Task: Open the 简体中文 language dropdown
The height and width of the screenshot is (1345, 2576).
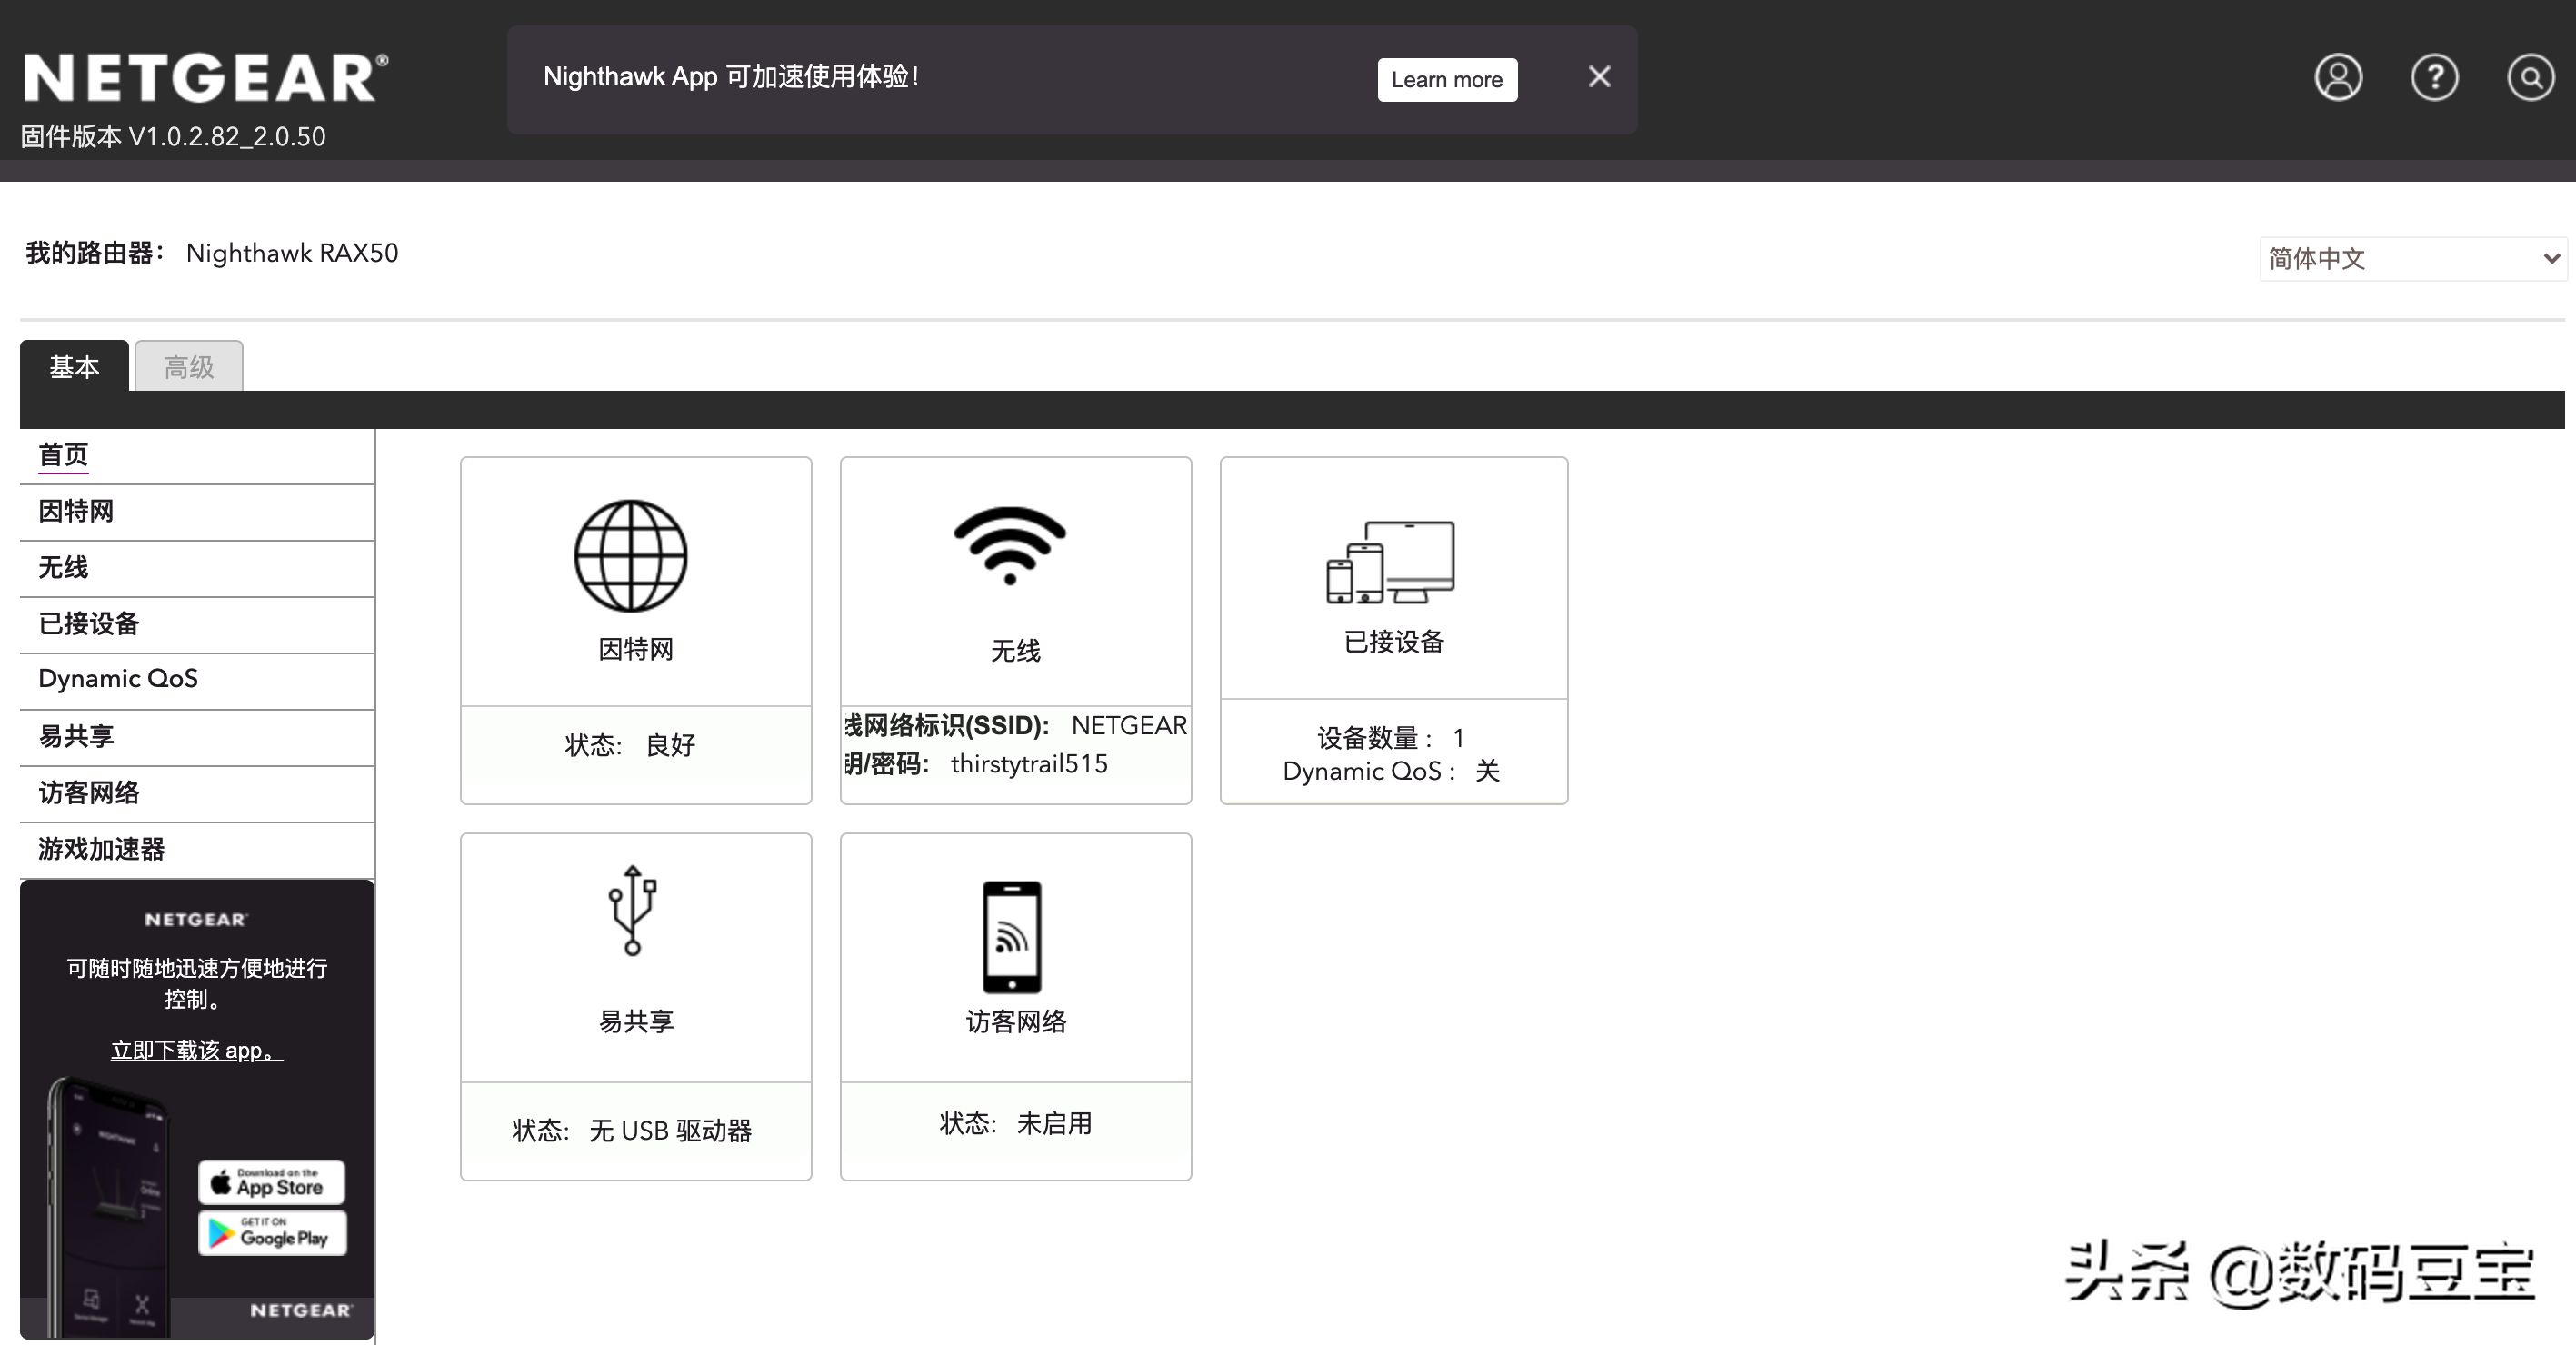Action: pyautogui.click(x=2412, y=259)
